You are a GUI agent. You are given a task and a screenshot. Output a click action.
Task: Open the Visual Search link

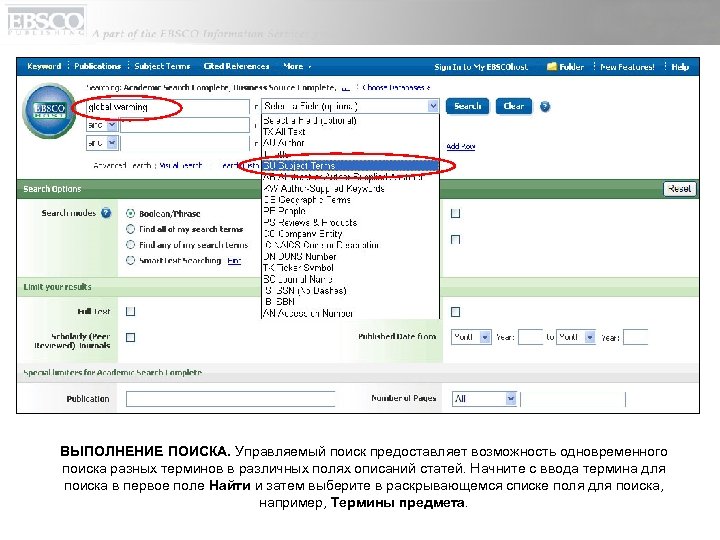(x=180, y=165)
